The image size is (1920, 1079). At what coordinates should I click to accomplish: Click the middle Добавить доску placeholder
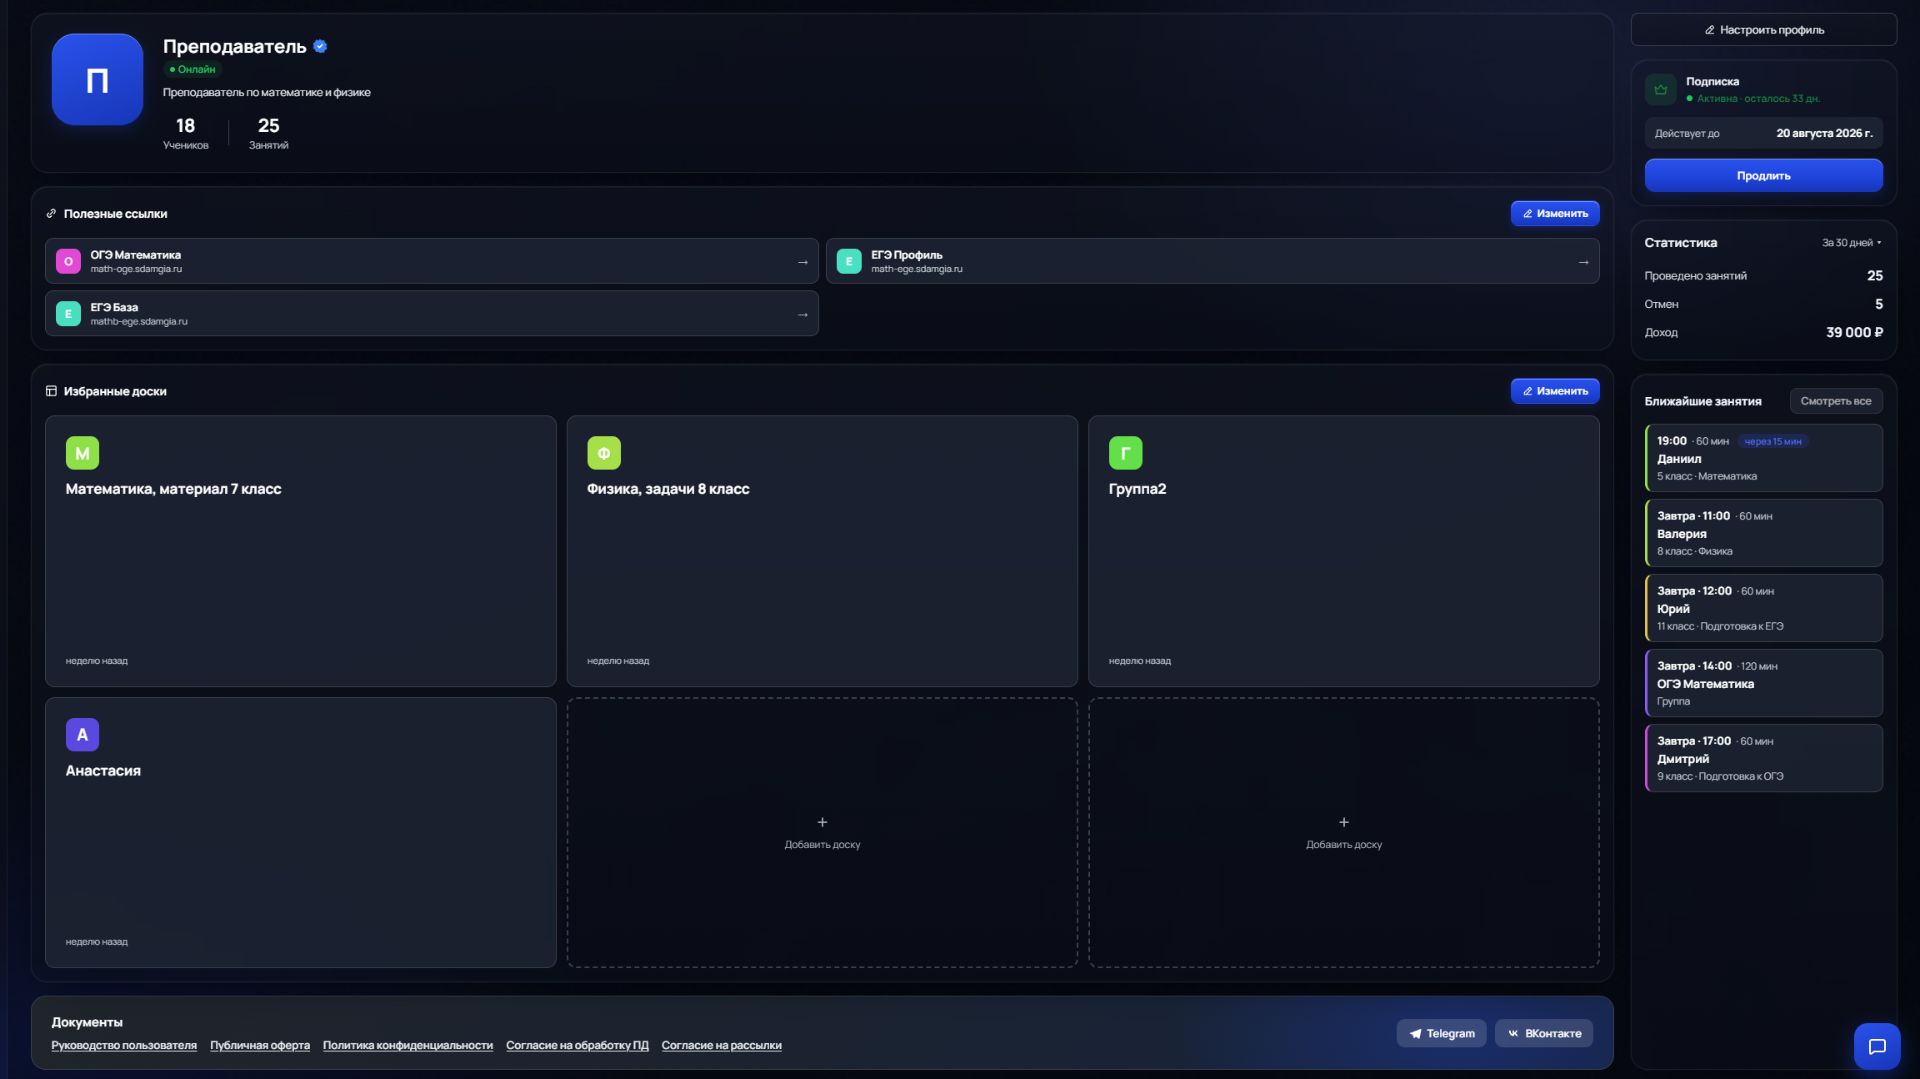tap(822, 832)
